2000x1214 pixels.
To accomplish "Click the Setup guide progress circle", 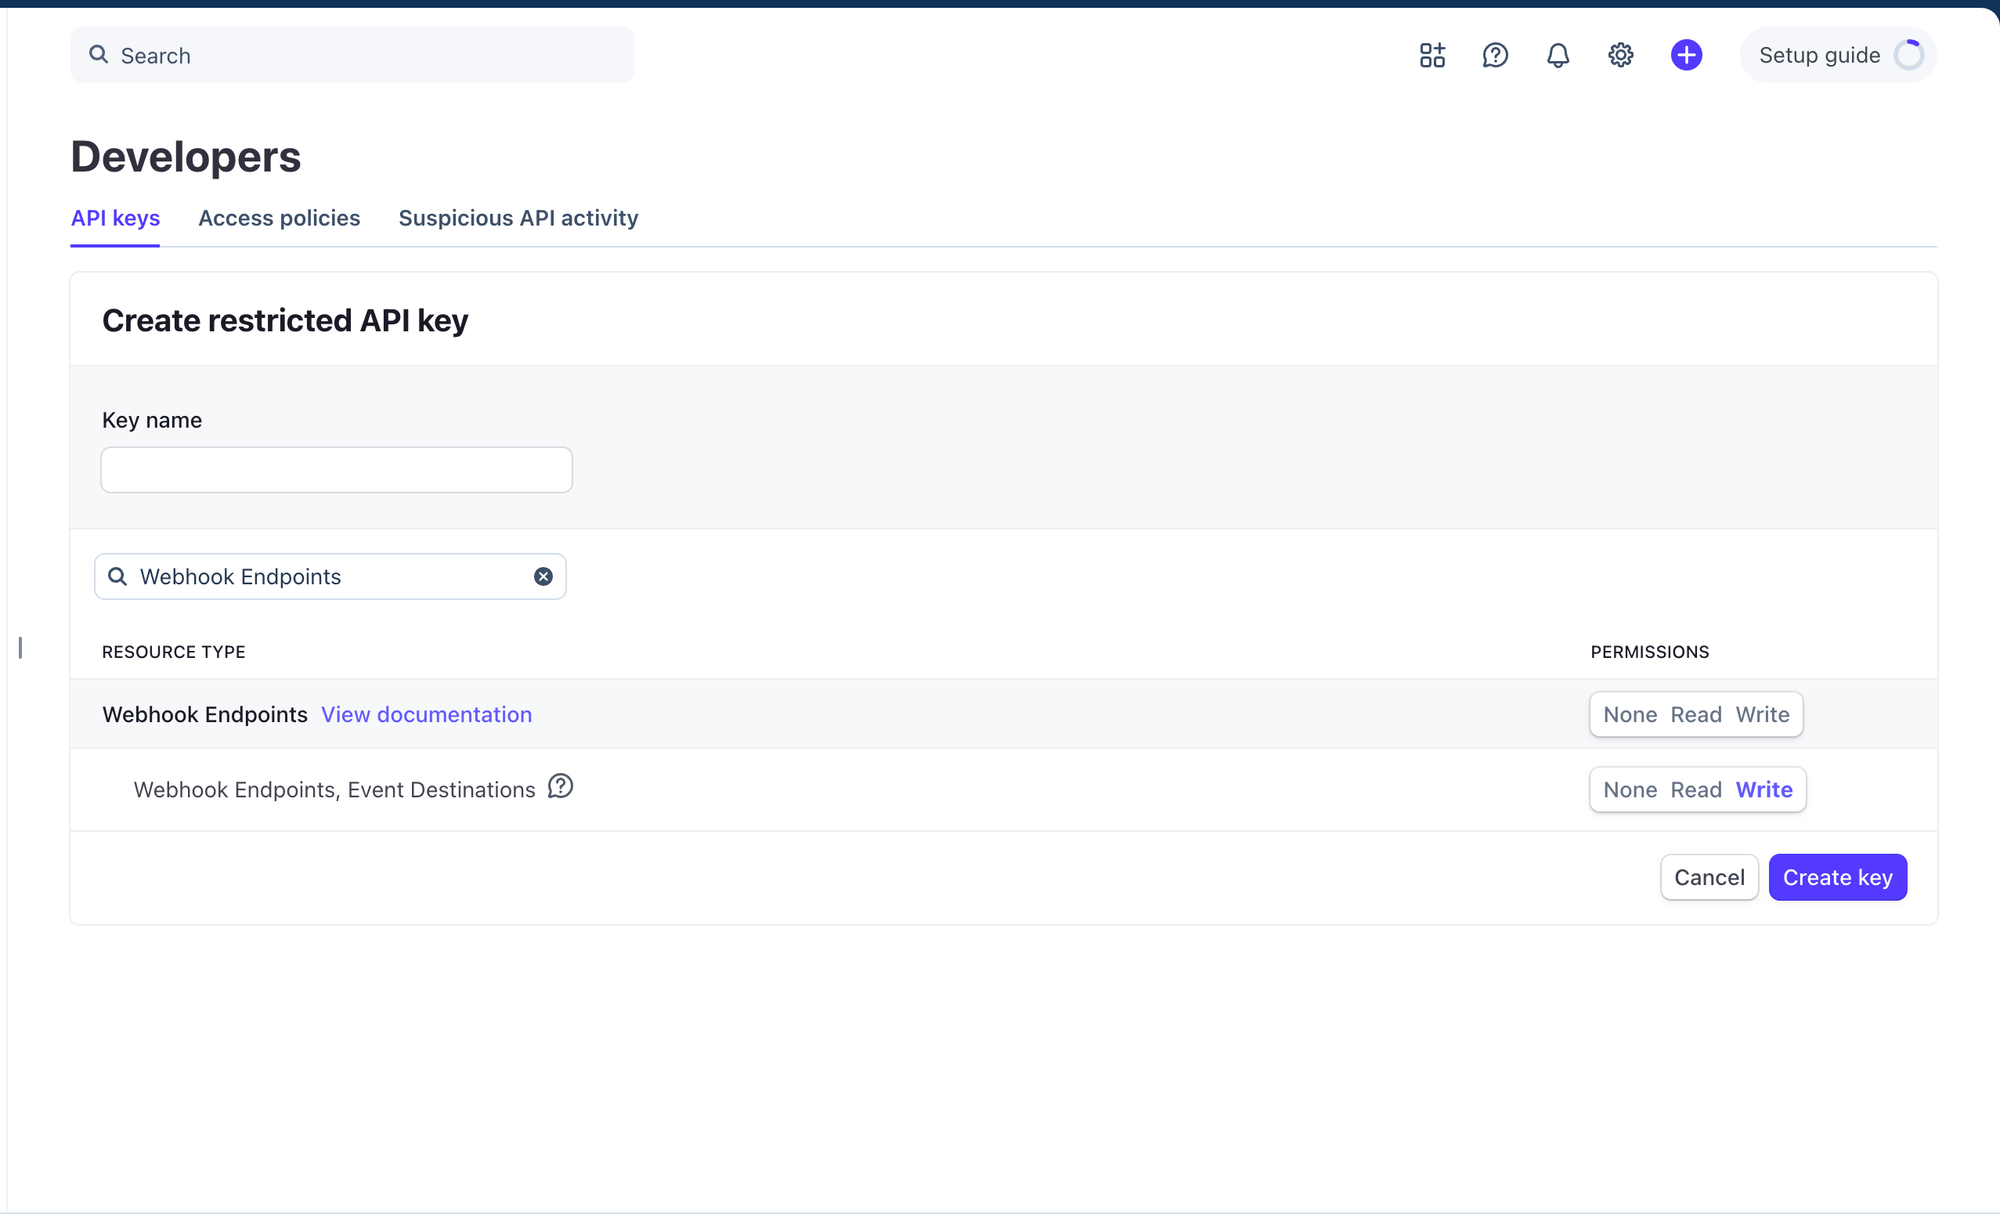I will click(x=1909, y=55).
